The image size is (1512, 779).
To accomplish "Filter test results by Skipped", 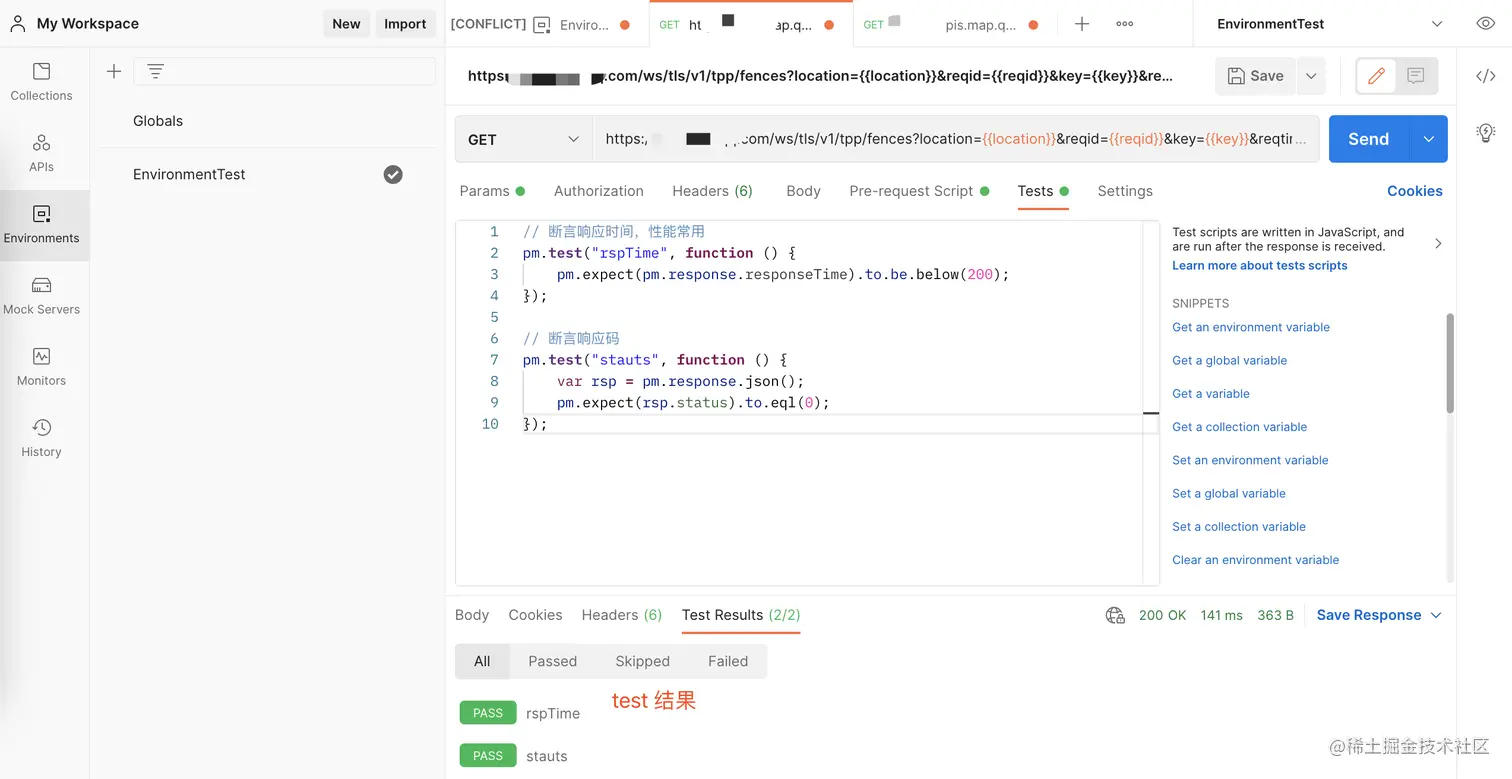I will 643,661.
